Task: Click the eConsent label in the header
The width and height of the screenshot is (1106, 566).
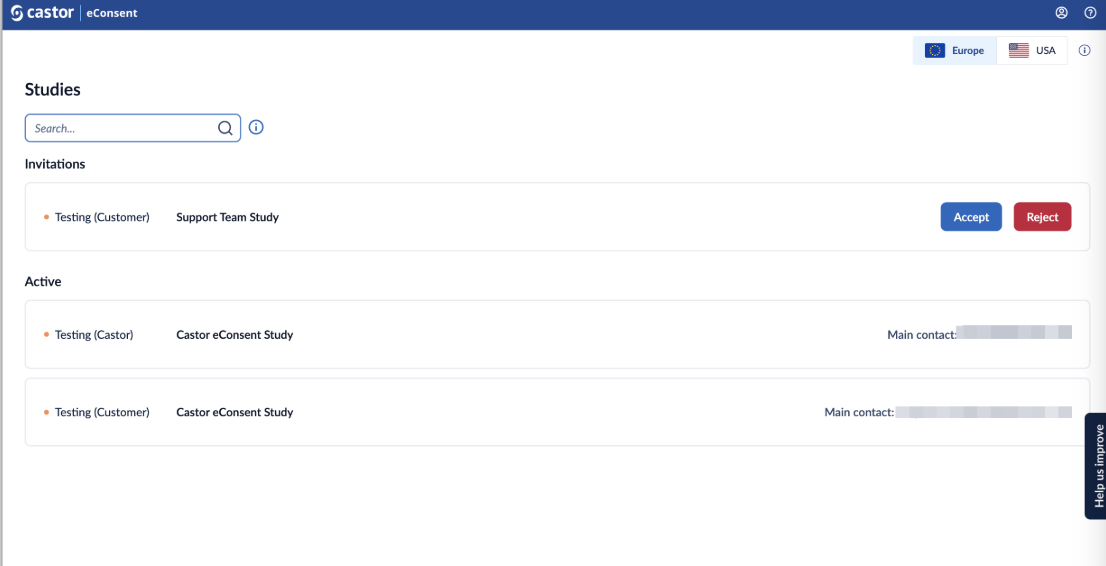Action: 112,13
